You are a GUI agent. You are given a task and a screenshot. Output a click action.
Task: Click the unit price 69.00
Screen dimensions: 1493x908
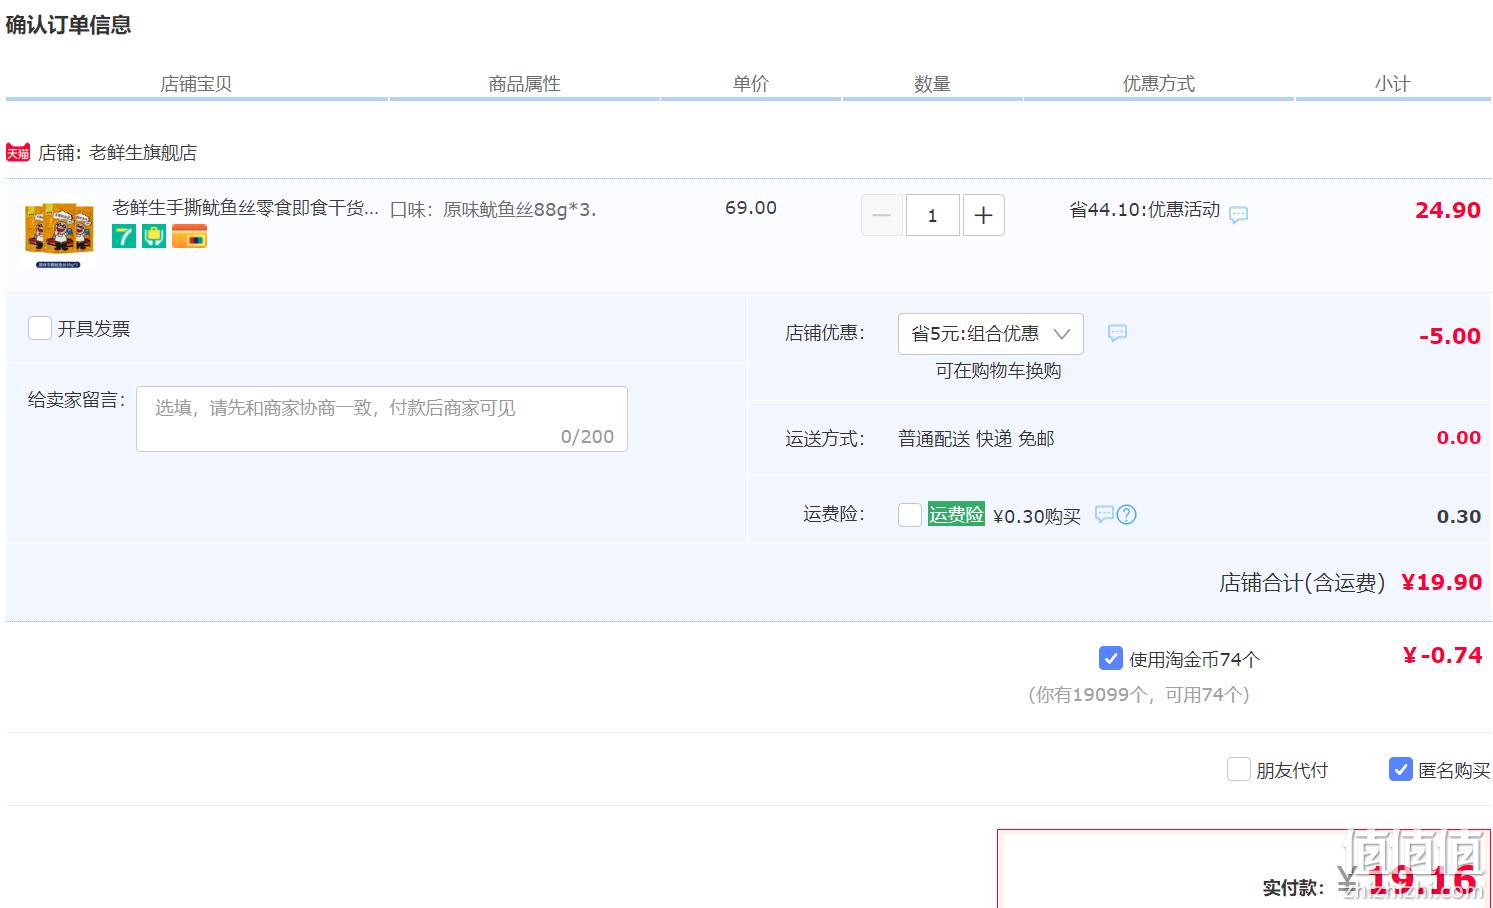coord(751,208)
